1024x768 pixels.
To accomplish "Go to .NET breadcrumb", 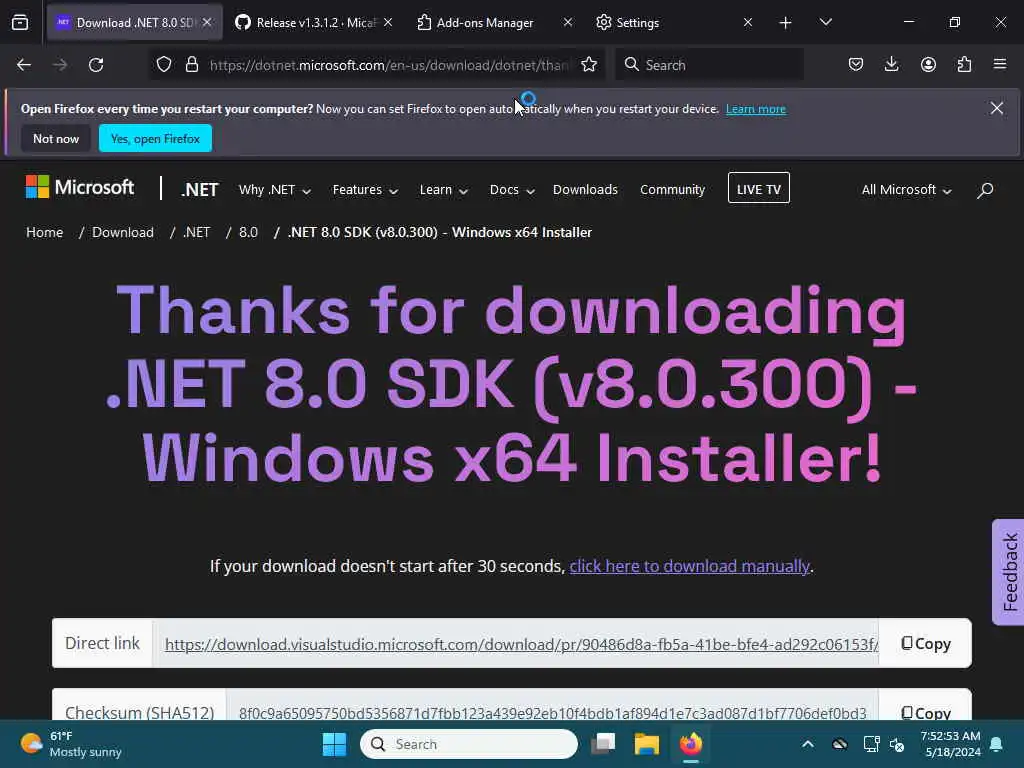I will pyautogui.click(x=196, y=232).
